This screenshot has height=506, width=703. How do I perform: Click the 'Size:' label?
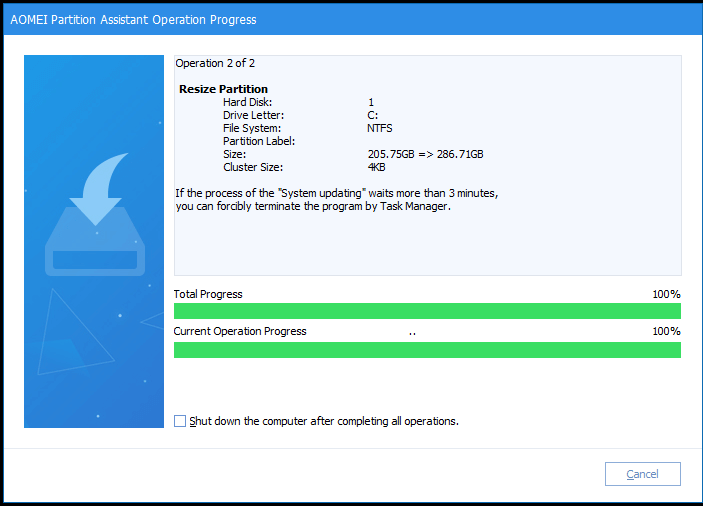[234, 154]
